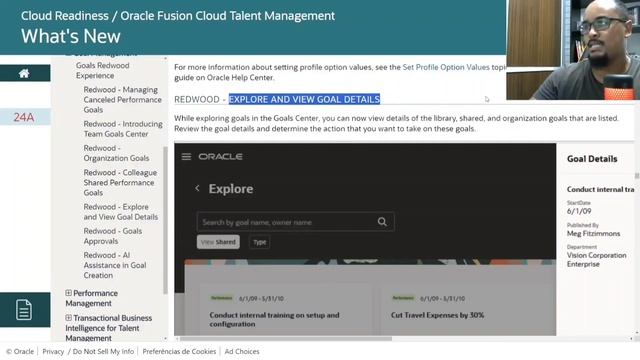Click the magnifier search icon

tap(382, 222)
